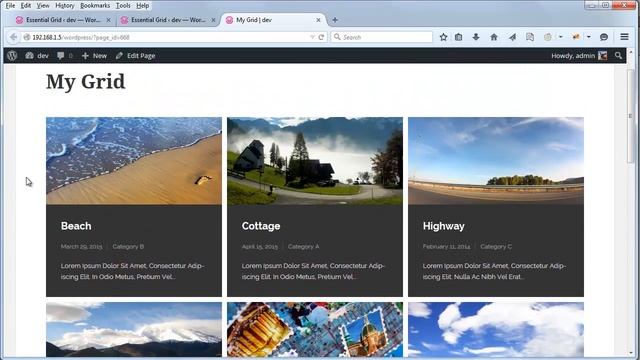Open the View menu

(43, 5)
